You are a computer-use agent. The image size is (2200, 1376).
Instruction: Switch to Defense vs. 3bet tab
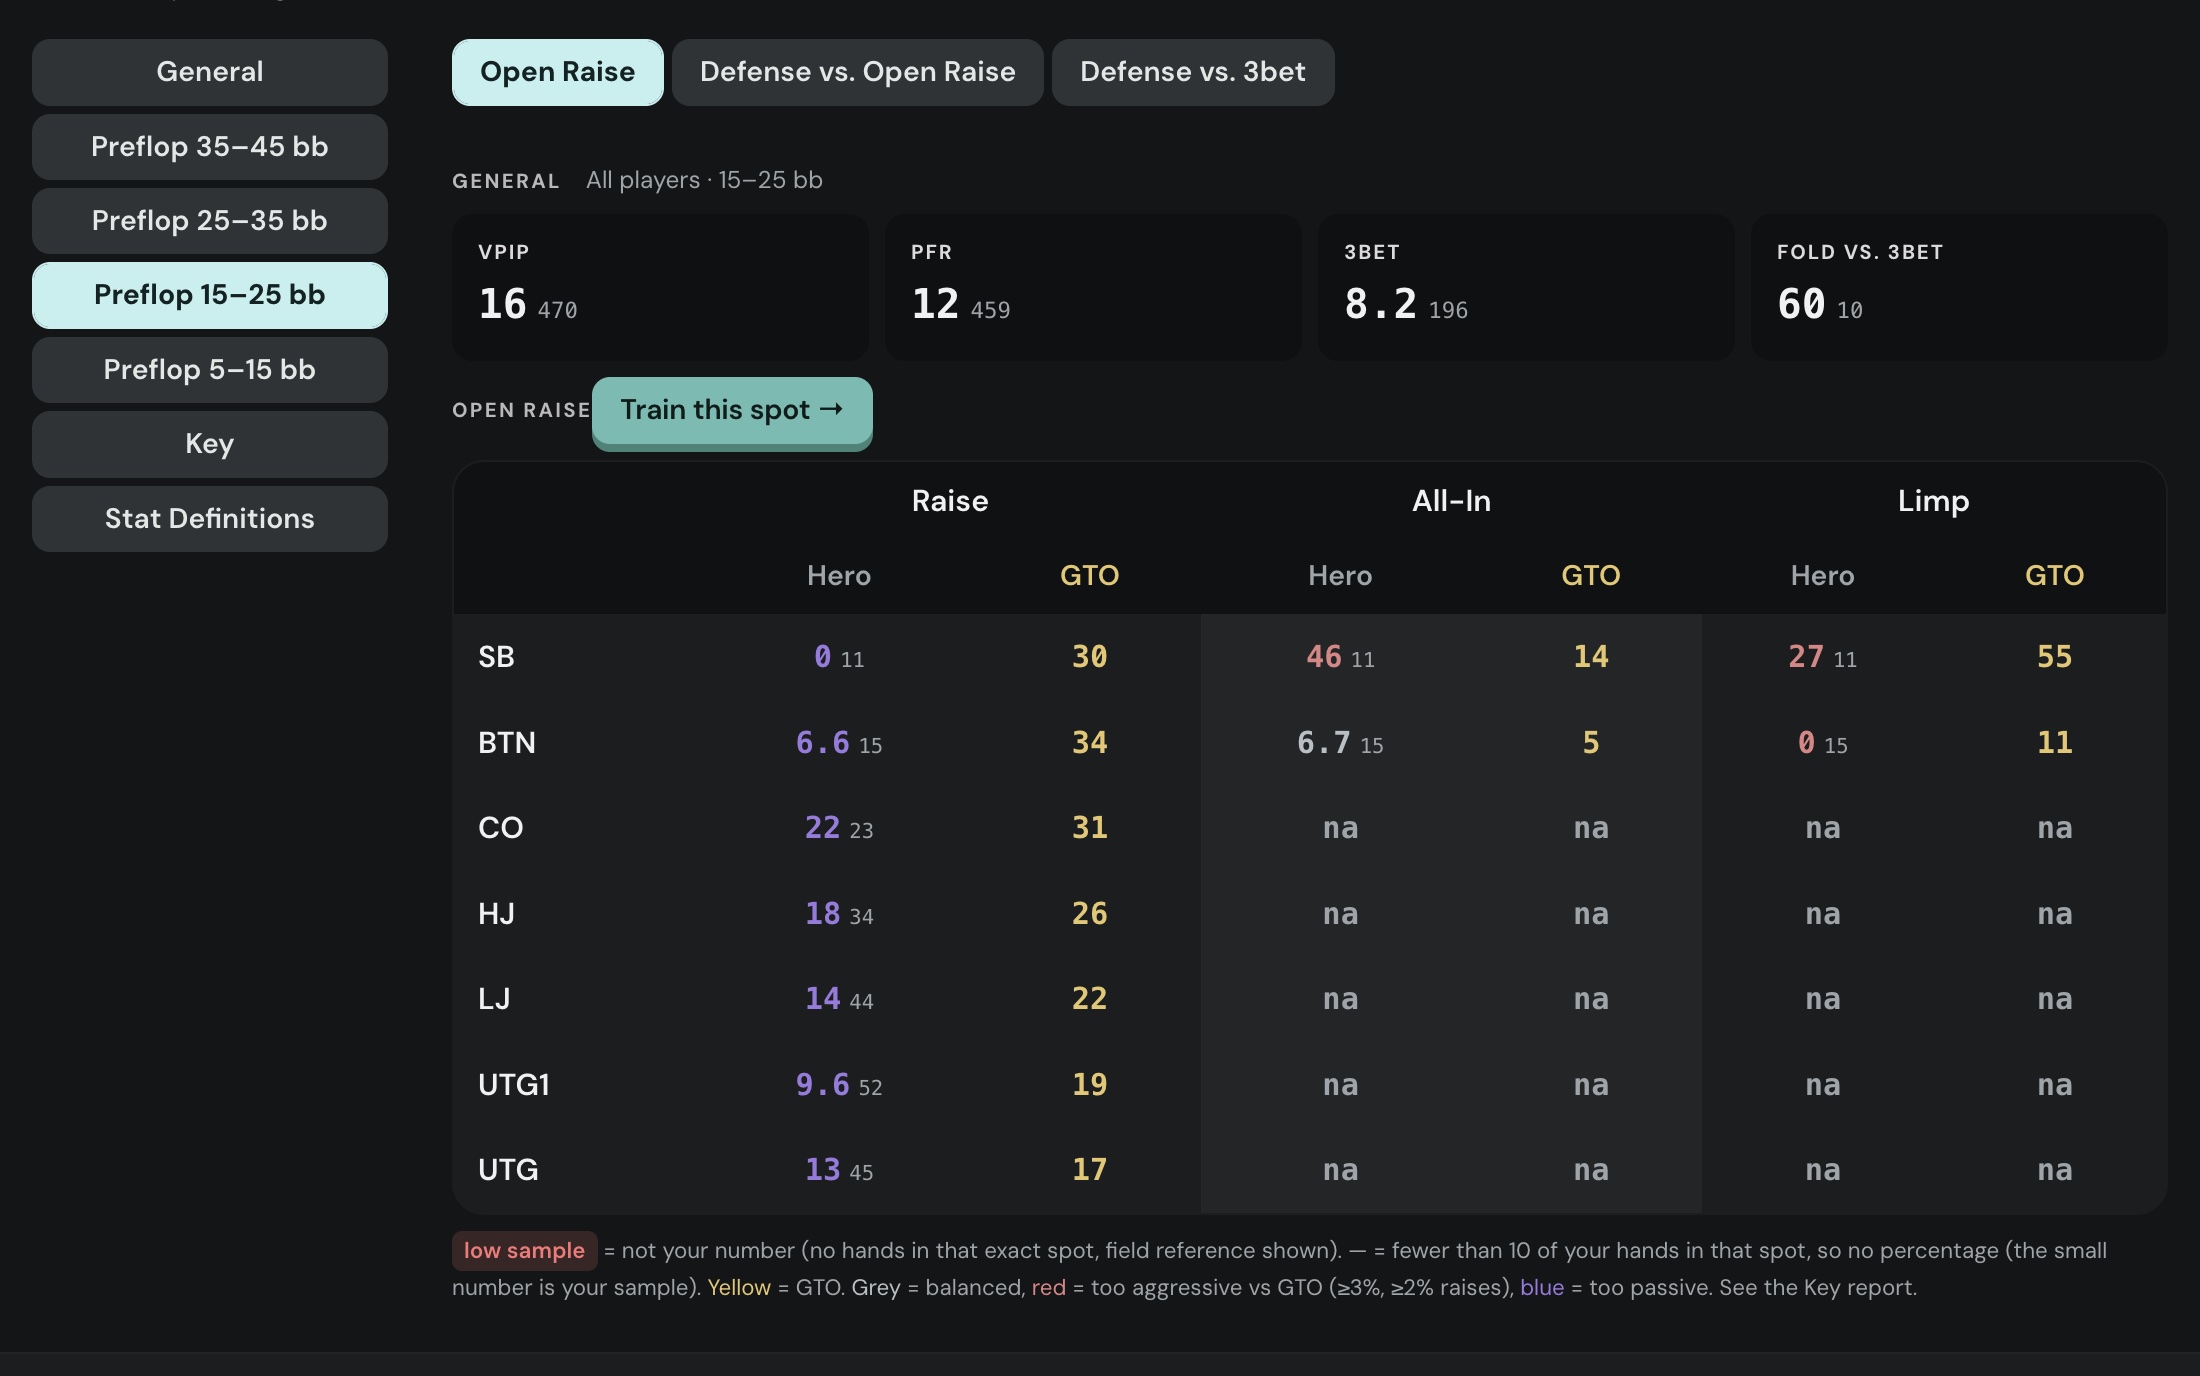tap(1192, 72)
